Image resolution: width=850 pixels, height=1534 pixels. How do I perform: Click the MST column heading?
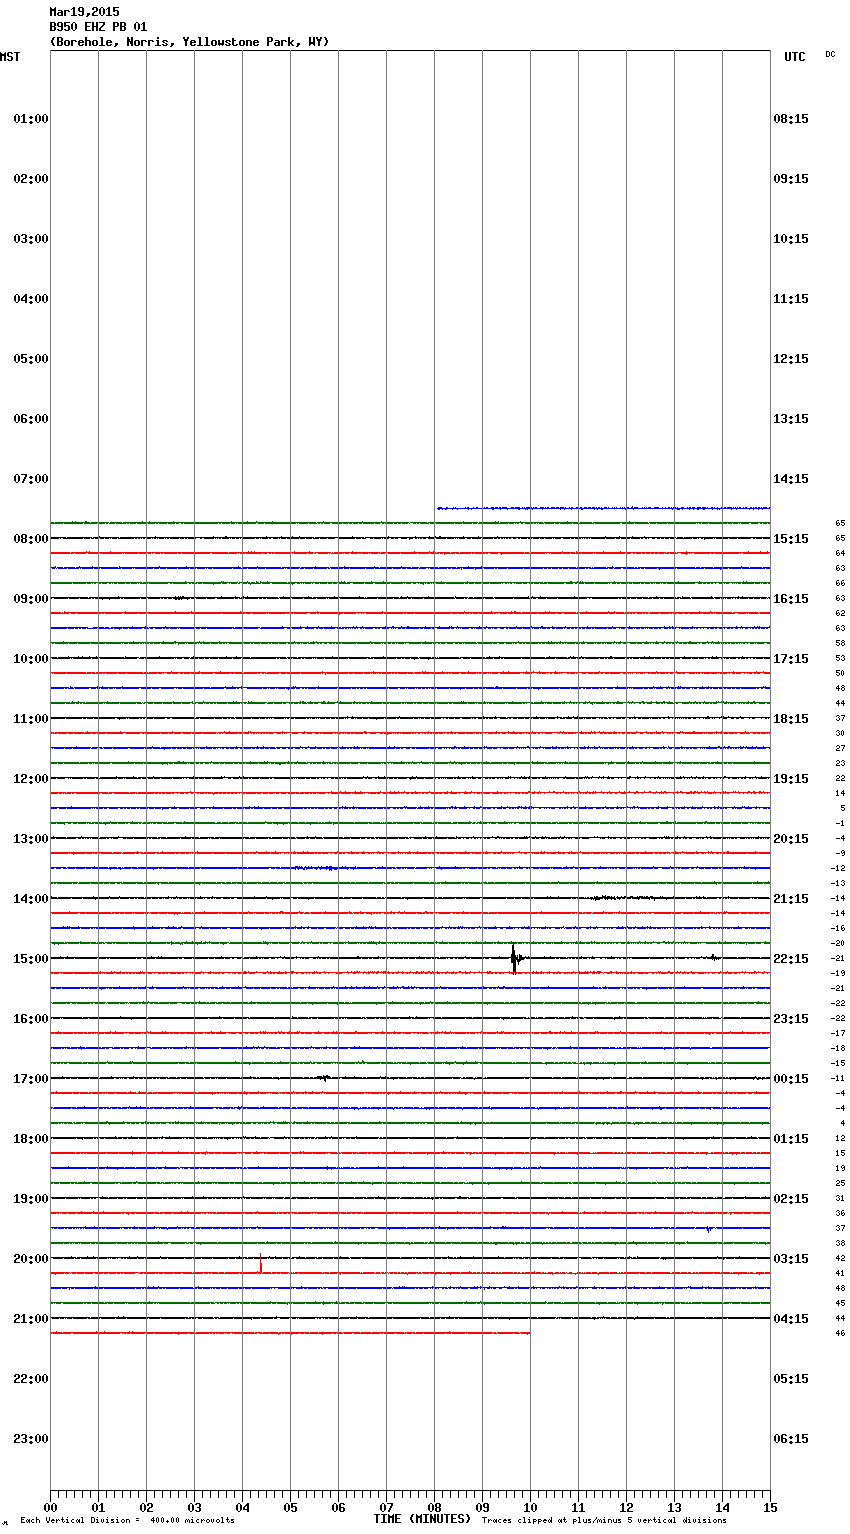[x=10, y=57]
